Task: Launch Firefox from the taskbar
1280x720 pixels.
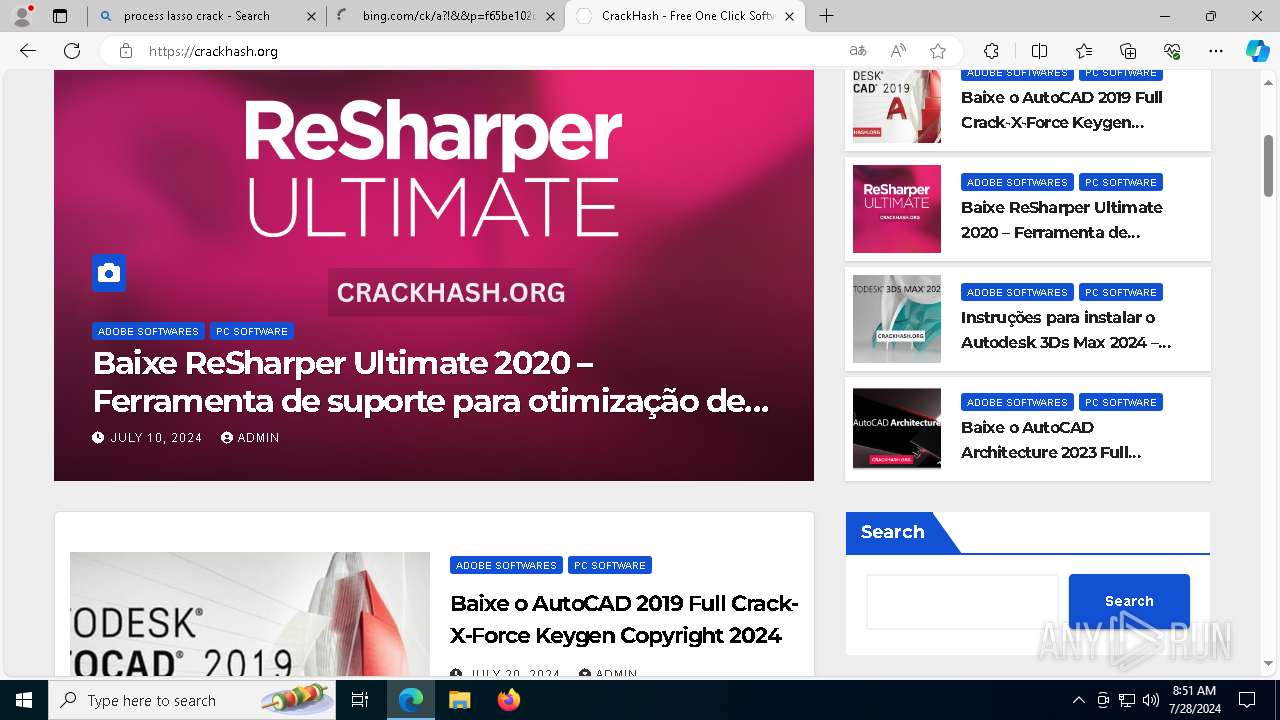Action: click(509, 700)
